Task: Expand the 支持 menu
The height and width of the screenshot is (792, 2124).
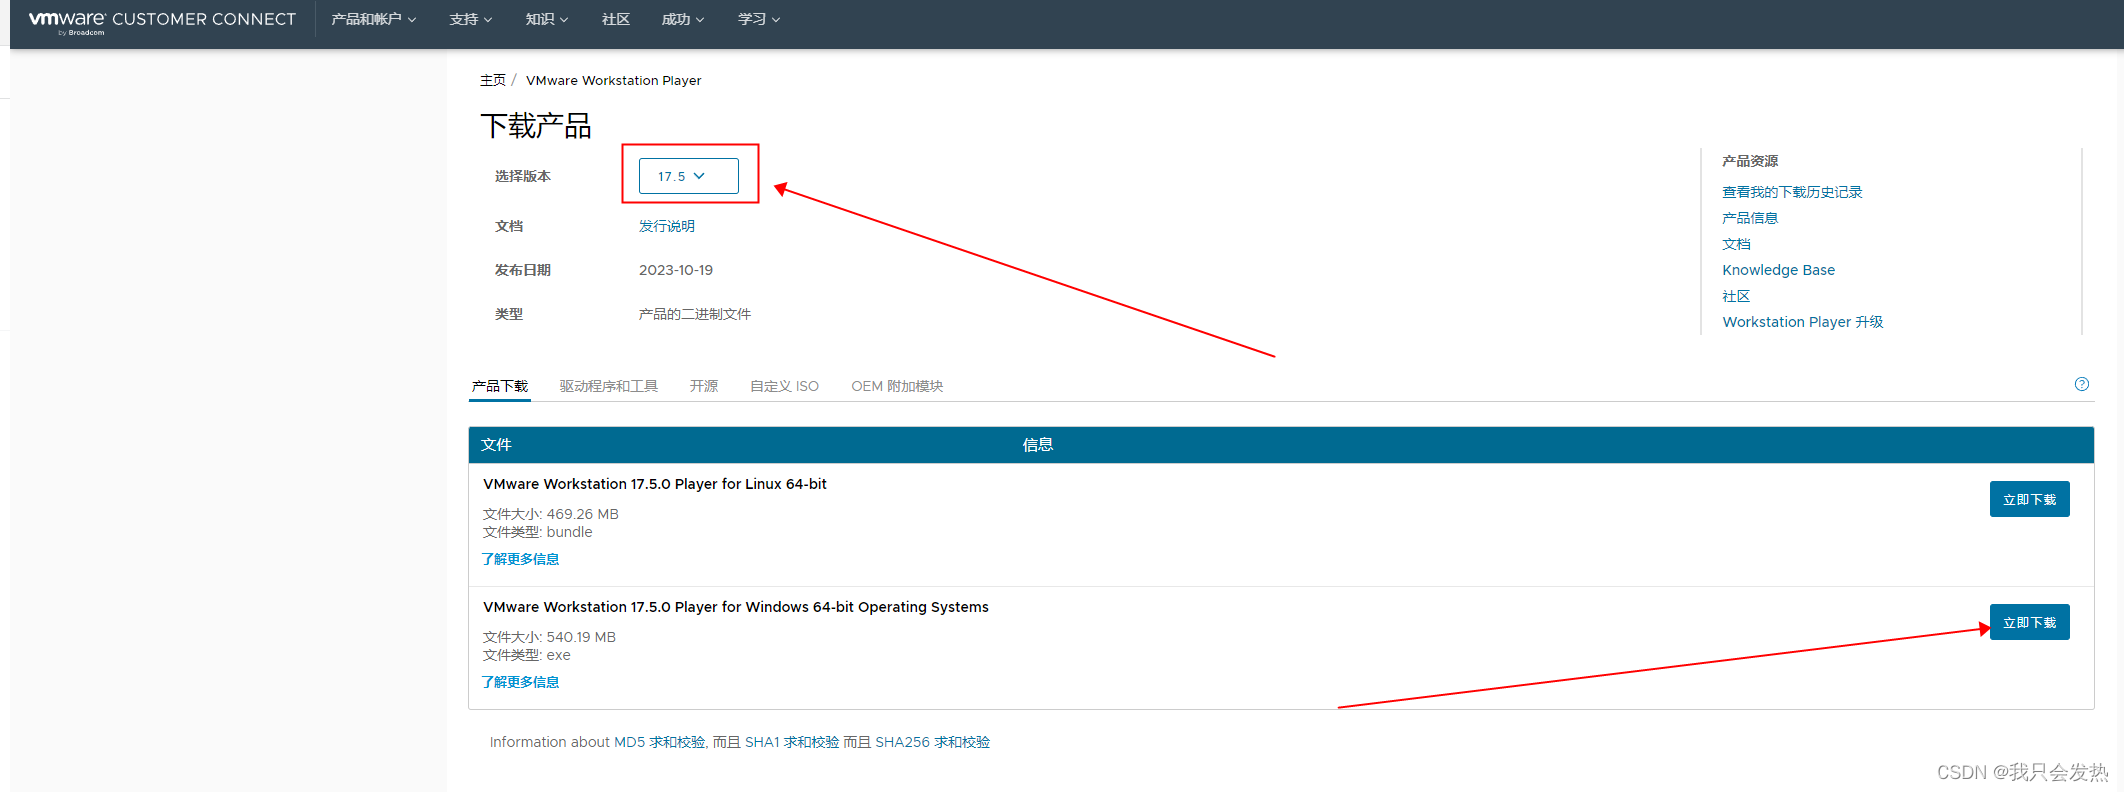Action: pyautogui.click(x=471, y=19)
